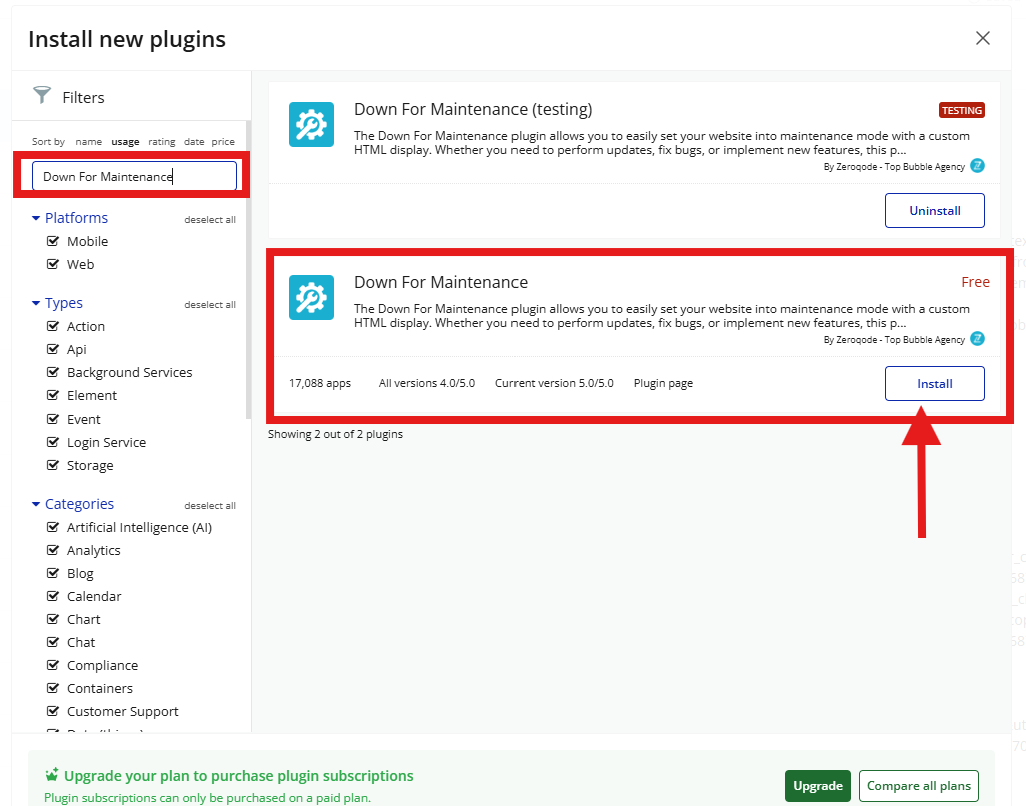Screen dimensions: 1026x806
Task: Click the Free price label
Action: coord(975,282)
